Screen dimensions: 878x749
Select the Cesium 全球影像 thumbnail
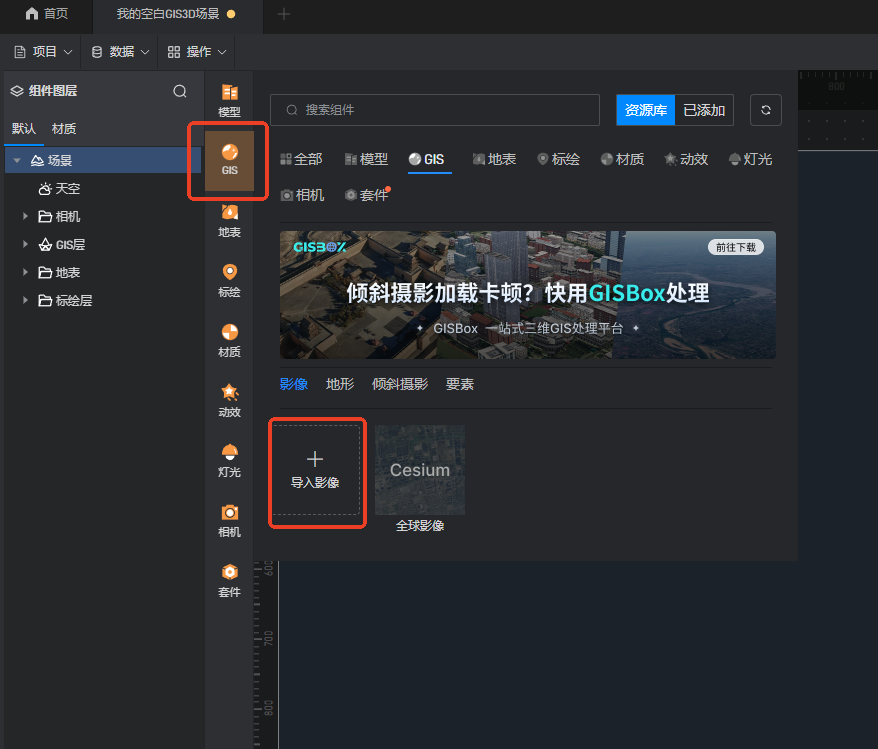[x=420, y=470]
